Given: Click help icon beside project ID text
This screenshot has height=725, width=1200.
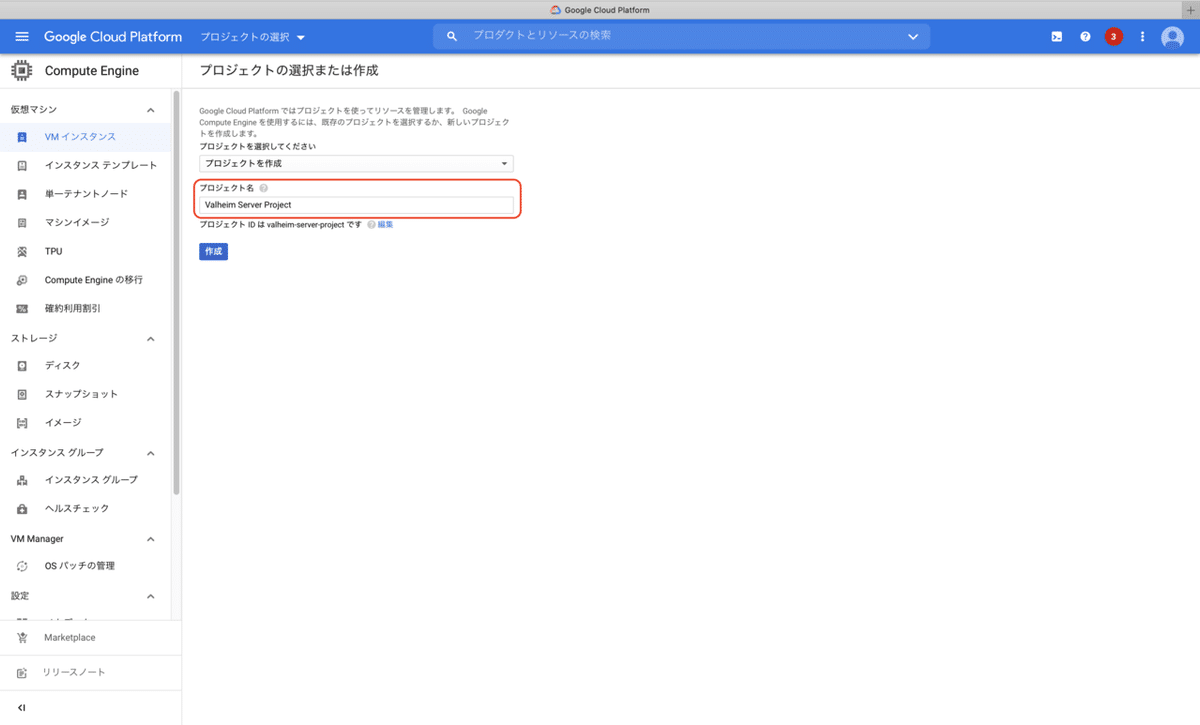Looking at the screenshot, I should (x=371, y=225).
